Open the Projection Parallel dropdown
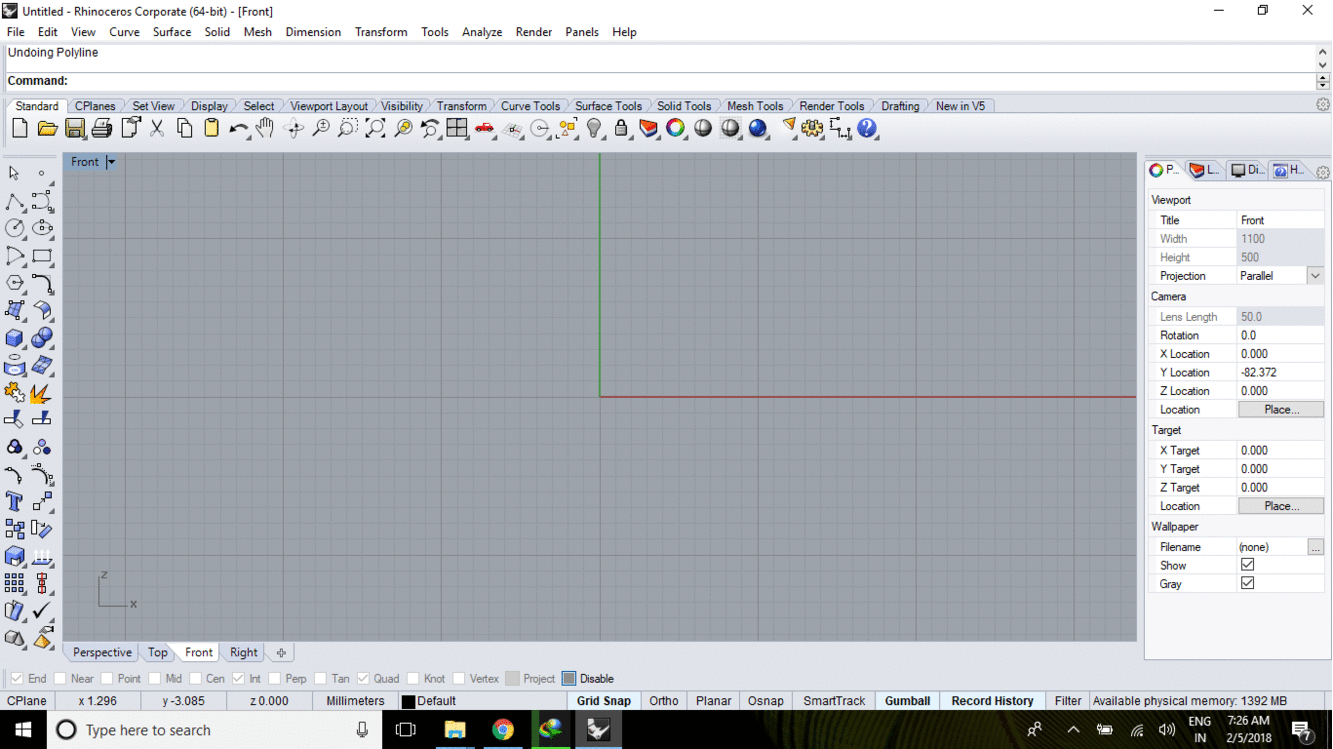 point(1315,276)
